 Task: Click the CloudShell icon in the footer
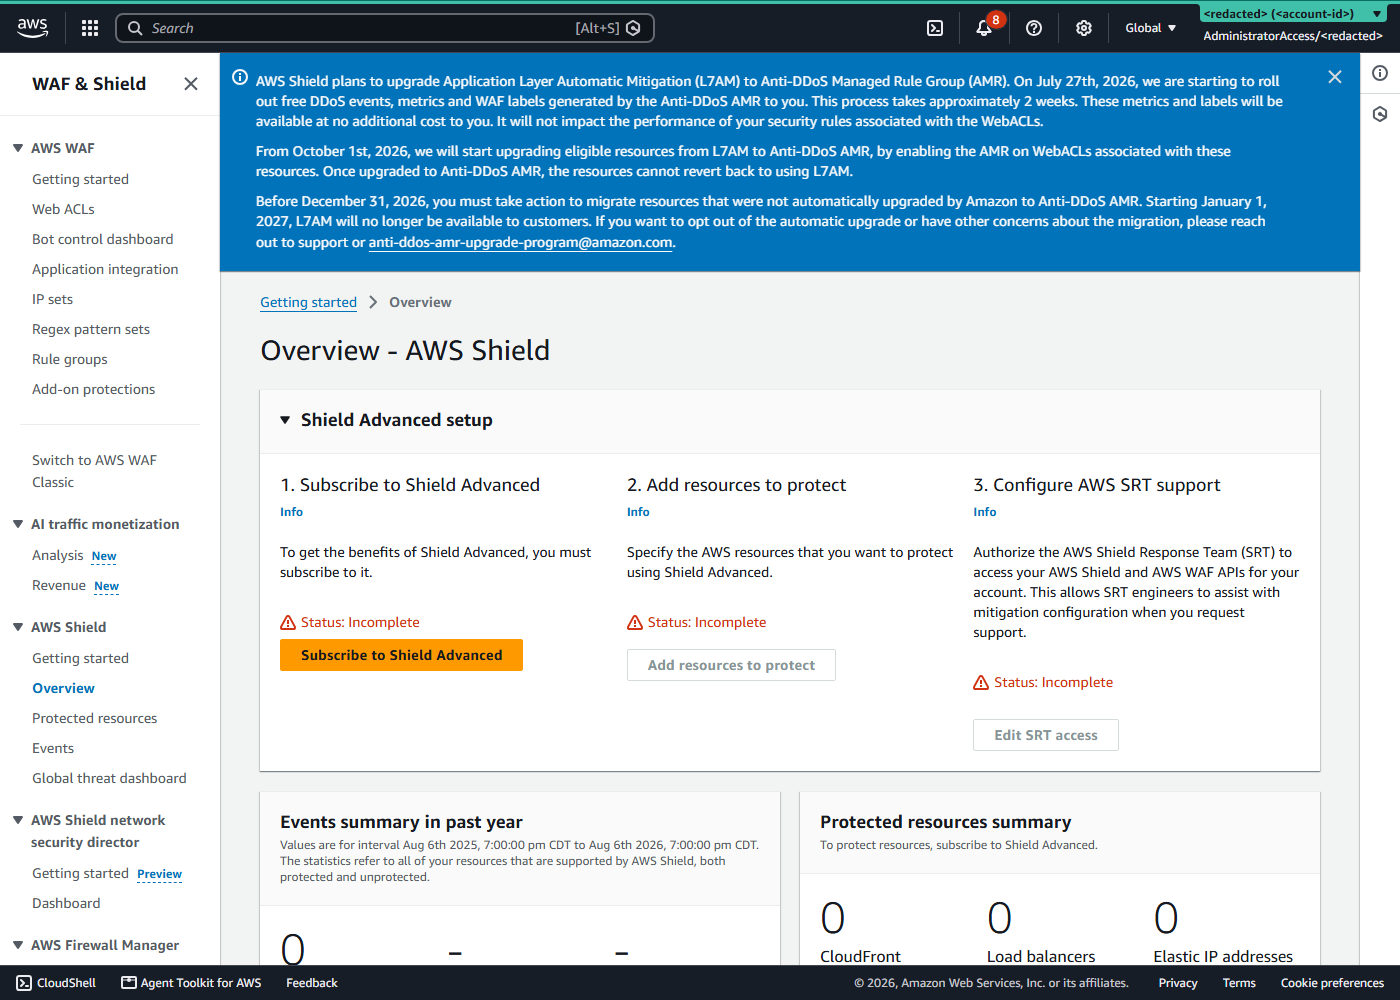pyautogui.click(x=24, y=983)
